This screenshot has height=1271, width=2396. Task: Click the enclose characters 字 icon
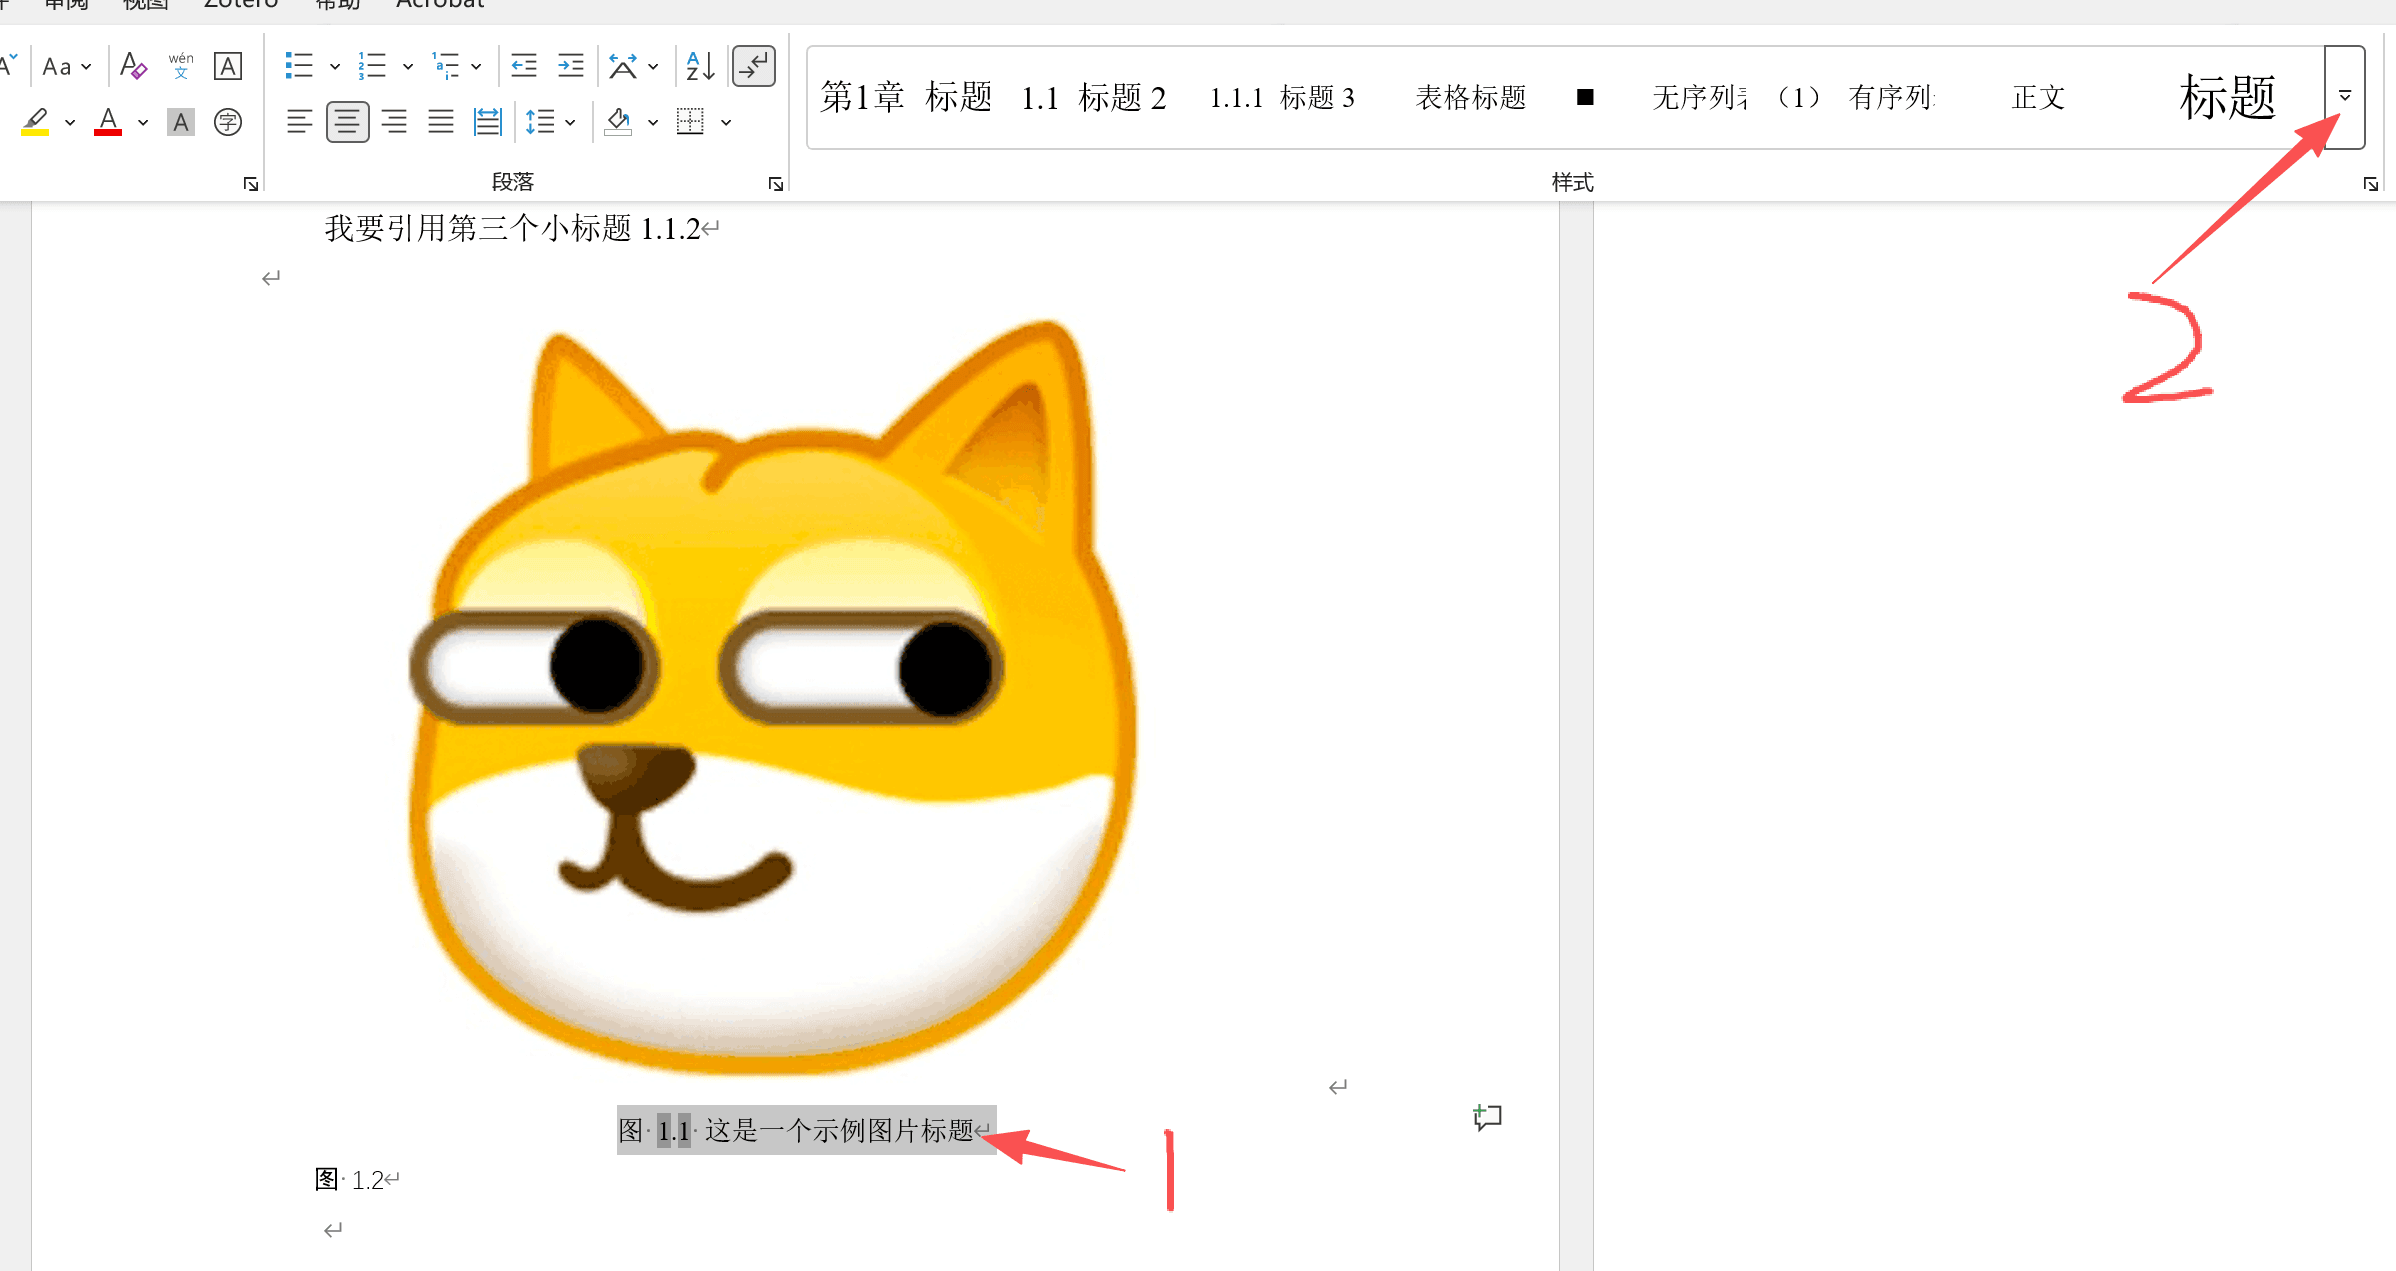click(228, 122)
